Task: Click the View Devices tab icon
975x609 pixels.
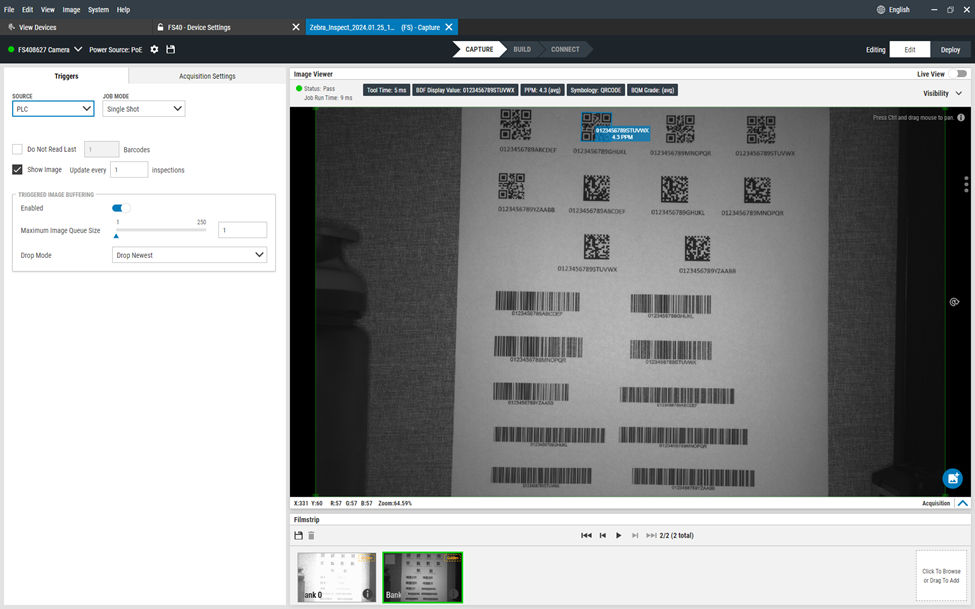Action: (11, 27)
